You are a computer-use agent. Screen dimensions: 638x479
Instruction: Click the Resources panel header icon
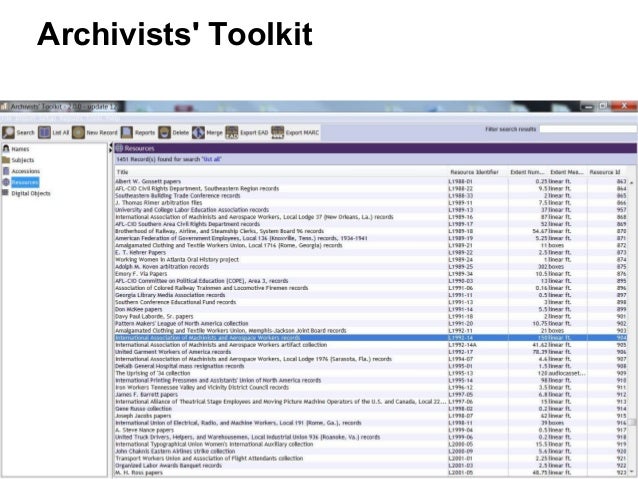click(x=119, y=148)
